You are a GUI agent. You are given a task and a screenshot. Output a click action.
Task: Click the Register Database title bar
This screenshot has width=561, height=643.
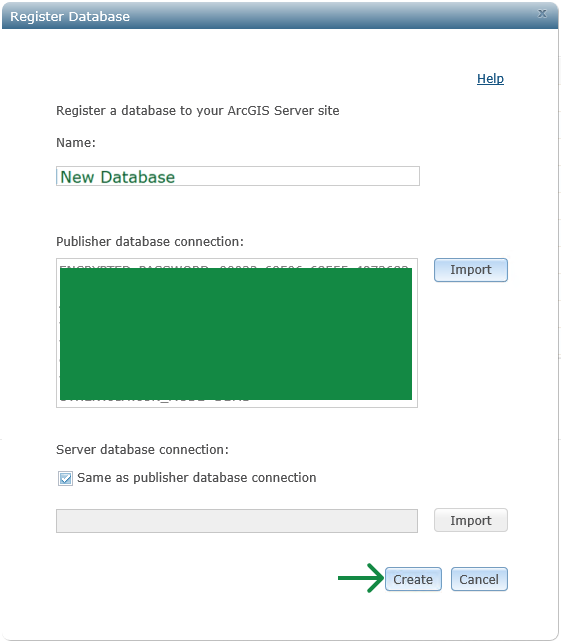(x=280, y=16)
